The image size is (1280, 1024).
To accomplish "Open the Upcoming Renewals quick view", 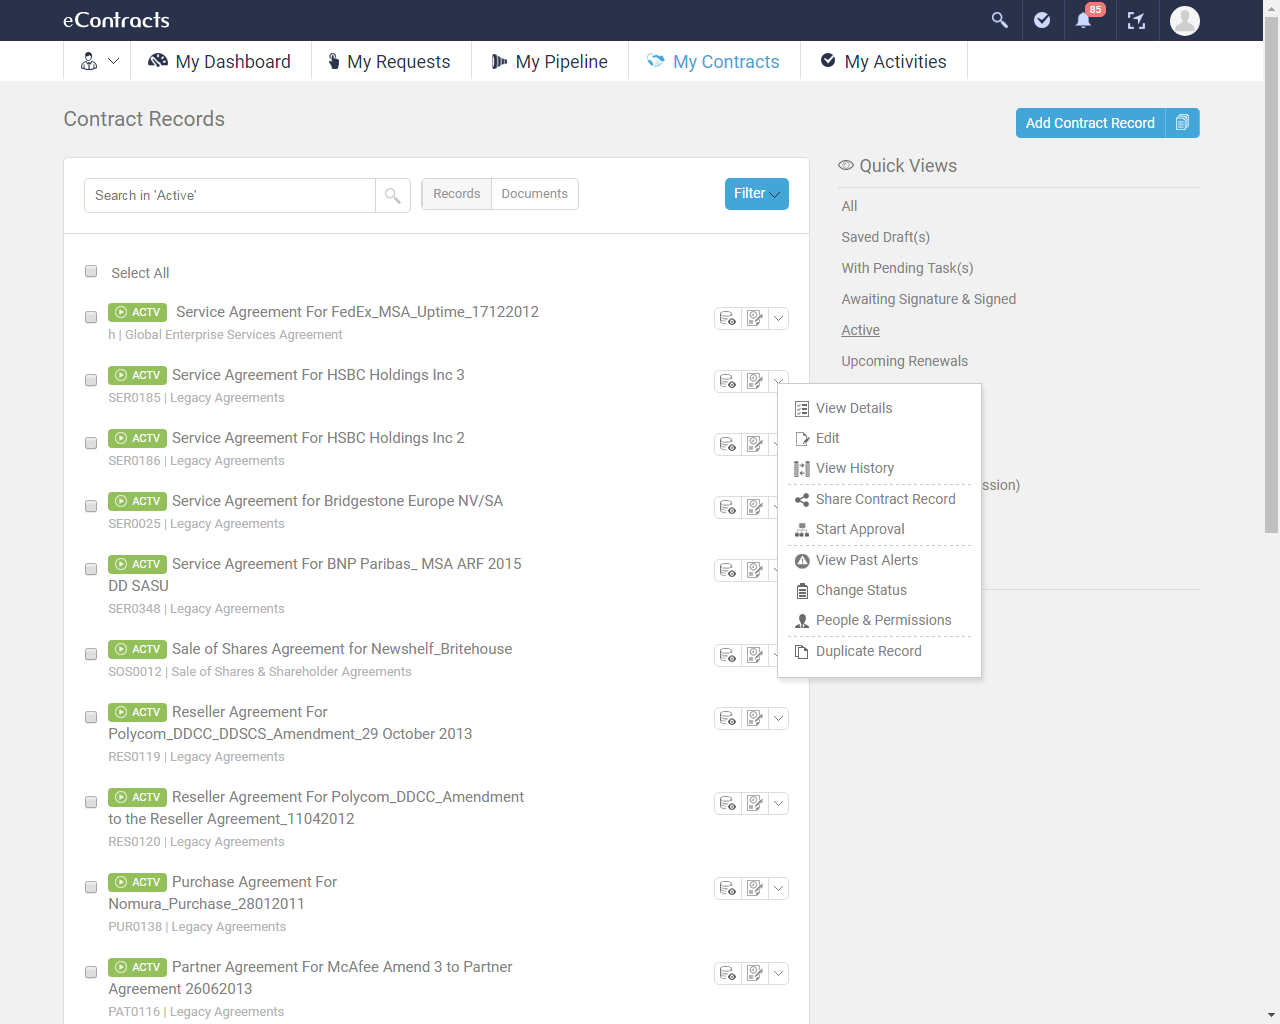I will 904,361.
